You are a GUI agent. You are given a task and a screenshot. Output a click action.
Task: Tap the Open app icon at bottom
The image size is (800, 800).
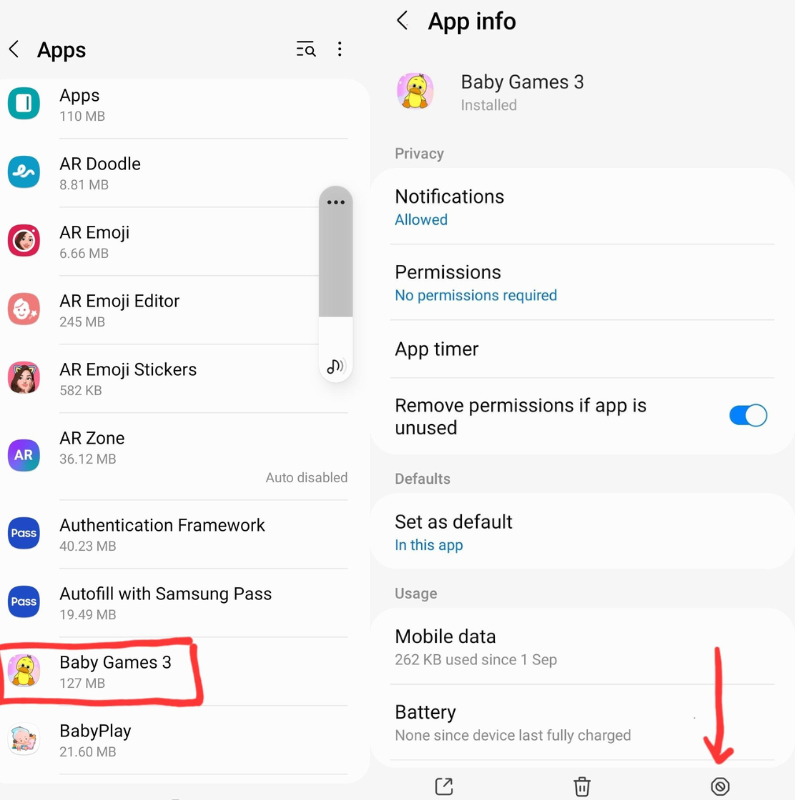[x=444, y=786]
